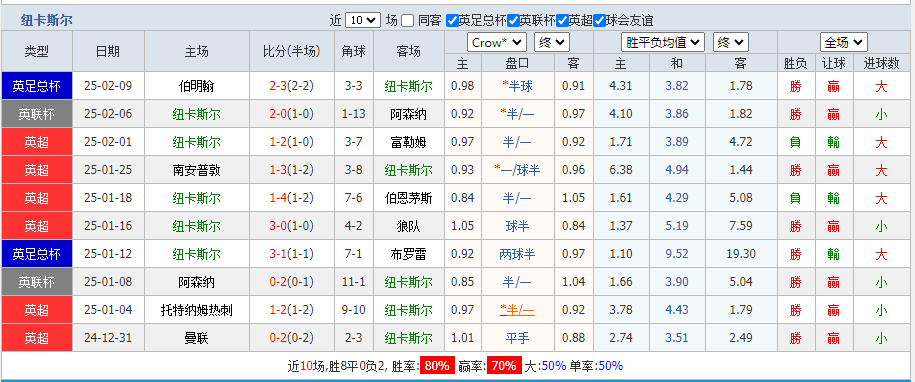Click the 80% win rate badge
Image resolution: width=915 pixels, height=382 pixels.
(436, 366)
